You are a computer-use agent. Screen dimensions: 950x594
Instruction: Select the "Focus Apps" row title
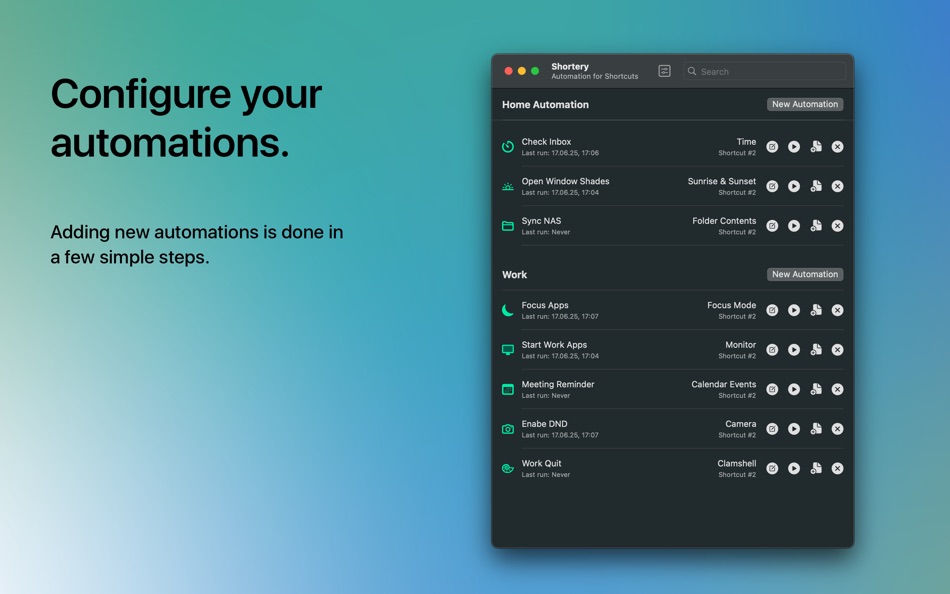(545, 305)
